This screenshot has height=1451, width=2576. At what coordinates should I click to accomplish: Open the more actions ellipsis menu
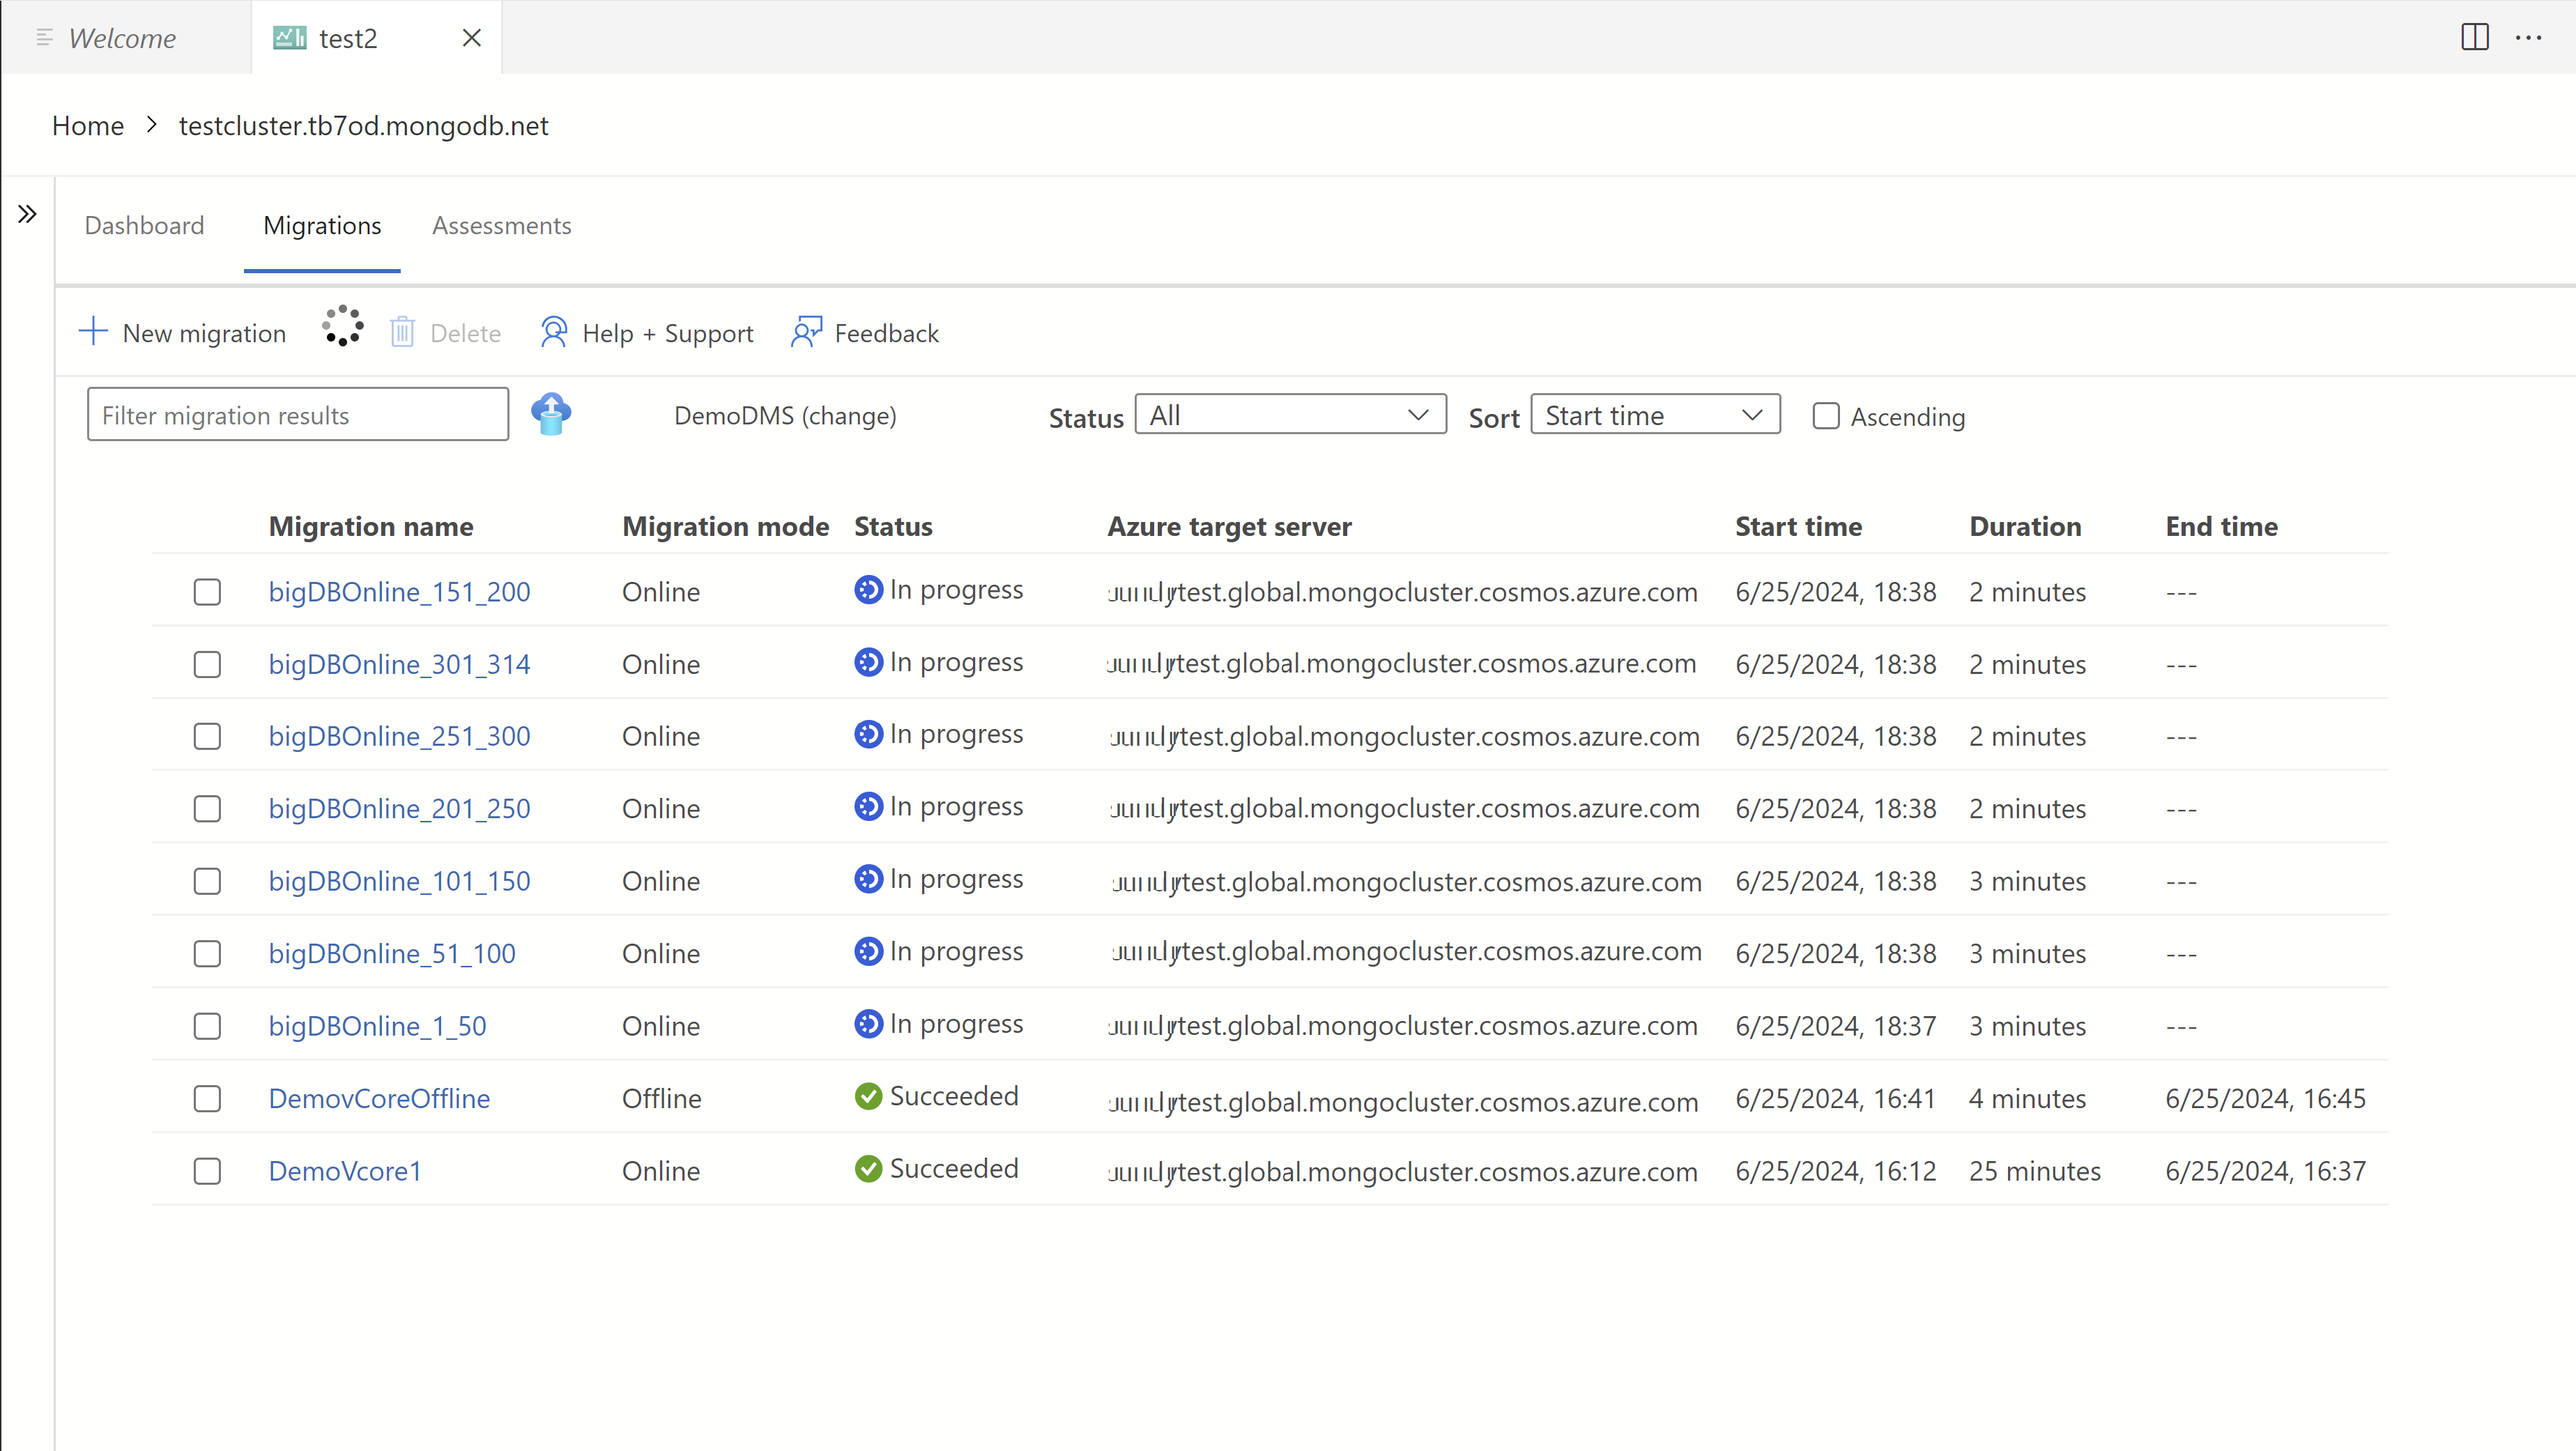click(x=2528, y=37)
